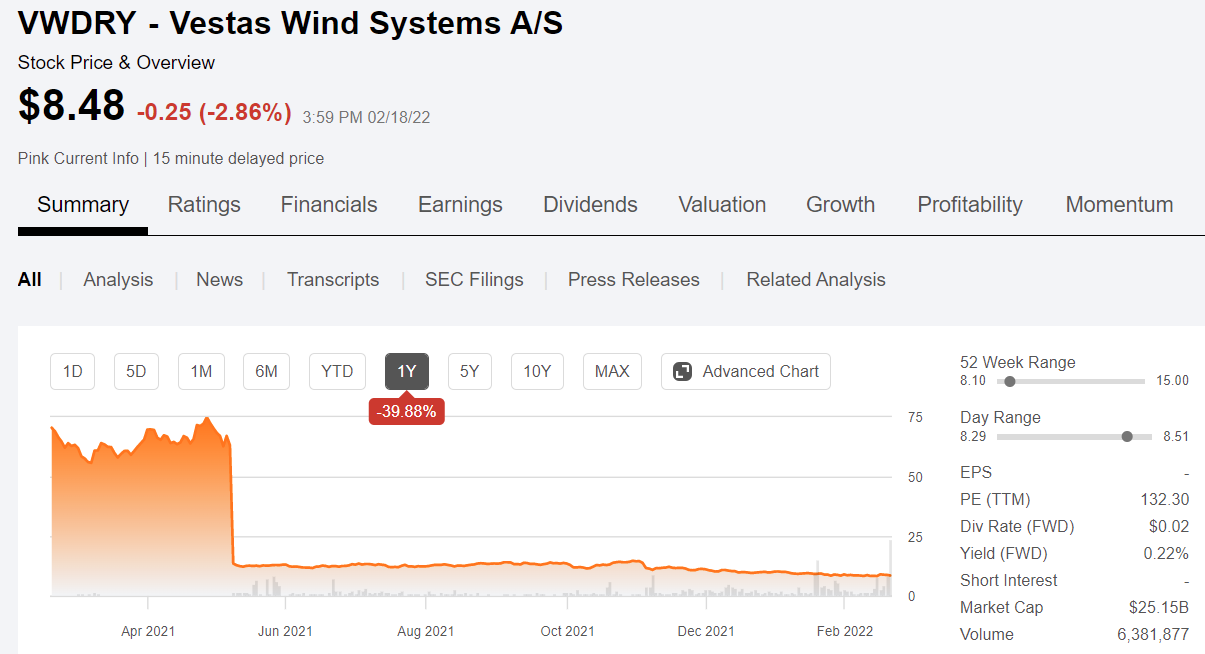Go to the Earnings tab

coord(460,205)
